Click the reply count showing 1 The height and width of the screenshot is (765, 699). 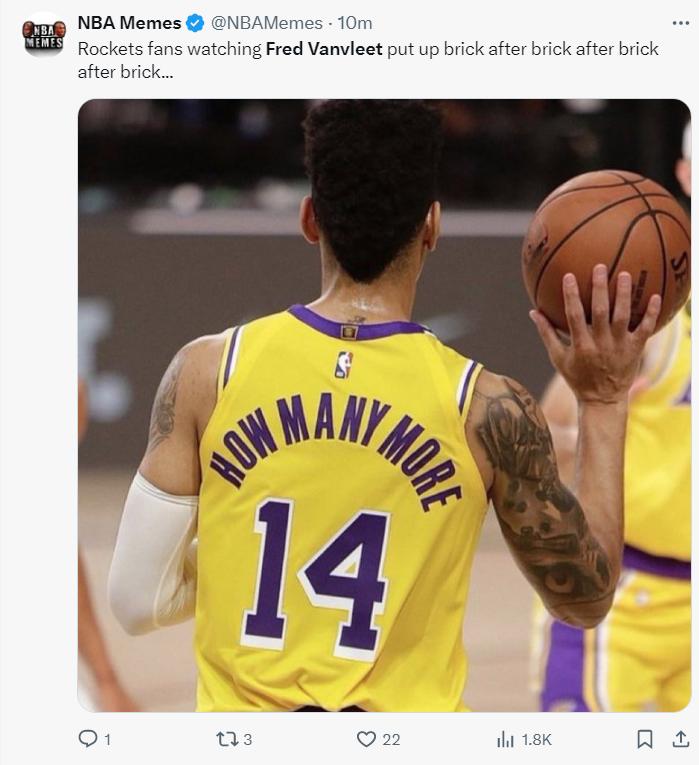pos(108,740)
